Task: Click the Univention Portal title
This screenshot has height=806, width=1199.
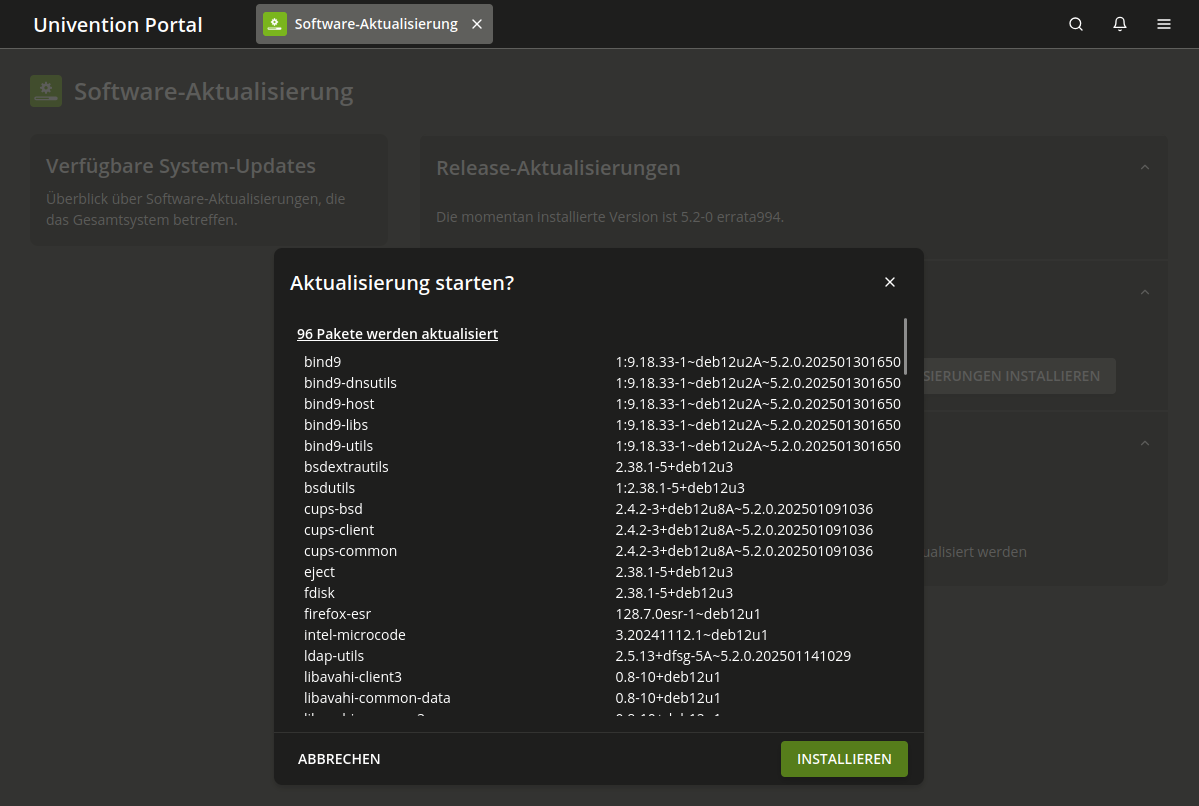Action: coord(117,24)
